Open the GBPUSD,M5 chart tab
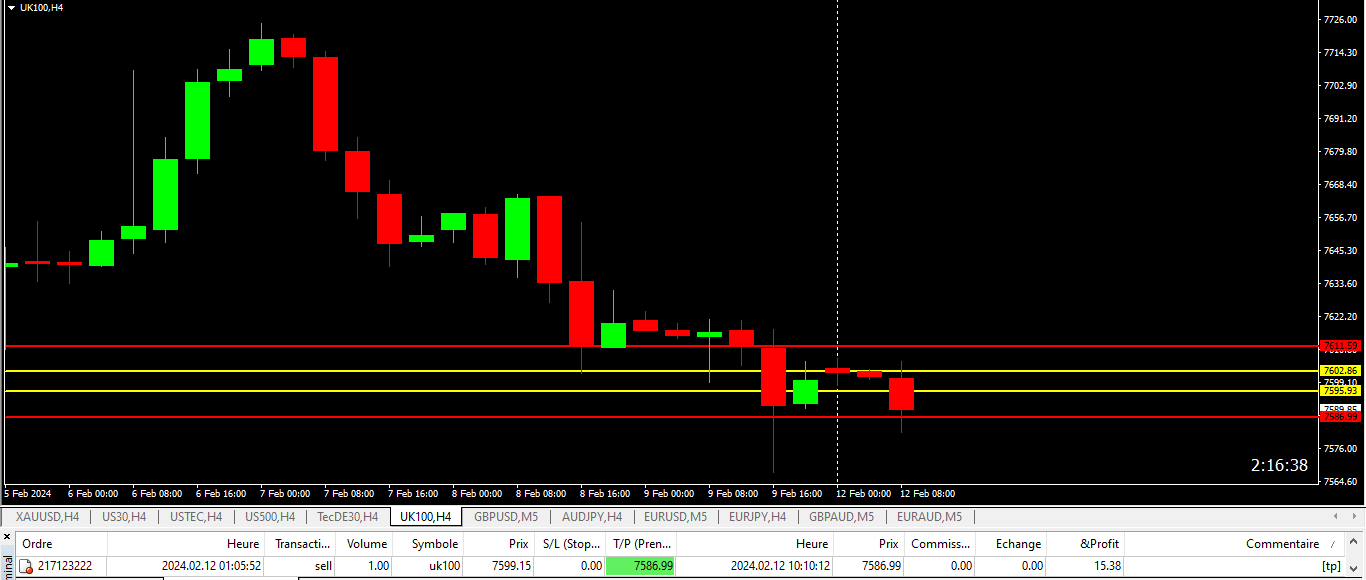Screen dimensions: 1366x580 [x=506, y=517]
